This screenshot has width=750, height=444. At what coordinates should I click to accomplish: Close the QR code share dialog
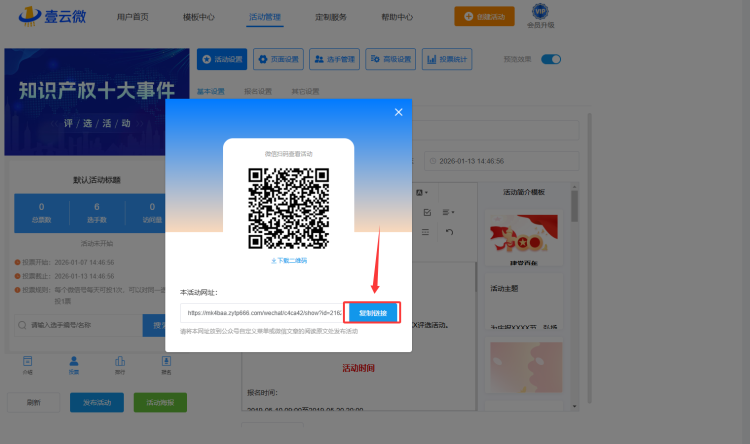[x=398, y=112]
